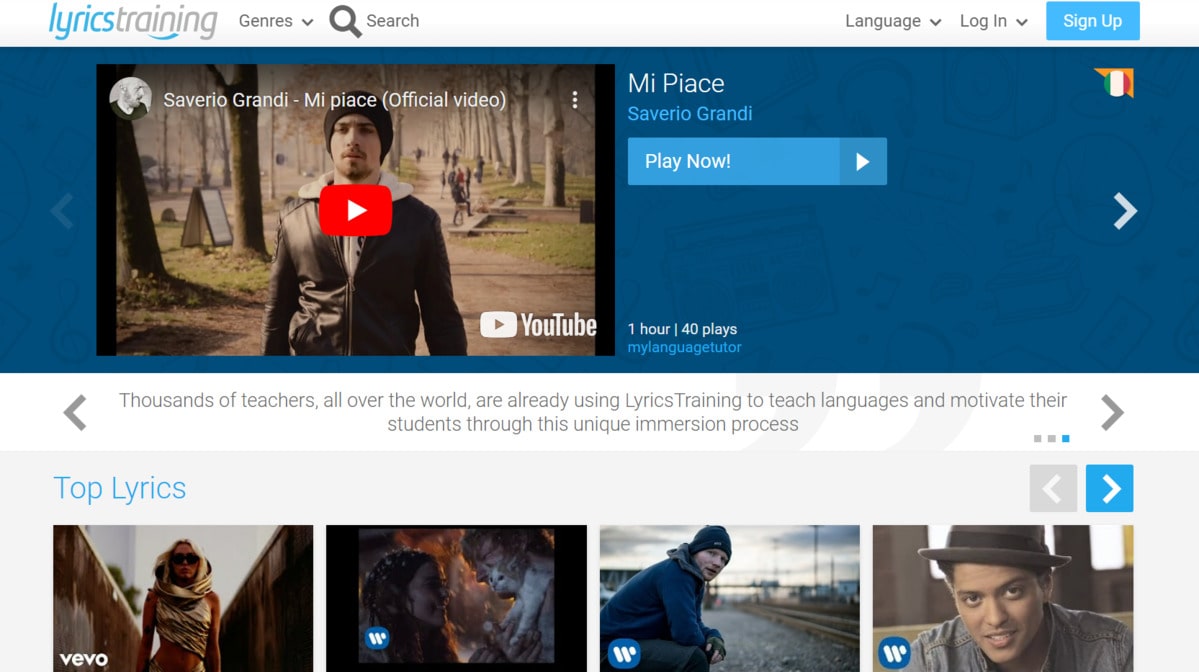Image resolution: width=1199 pixels, height=672 pixels.
Task: Go to previous Top Lyrics page
Action: point(1053,489)
